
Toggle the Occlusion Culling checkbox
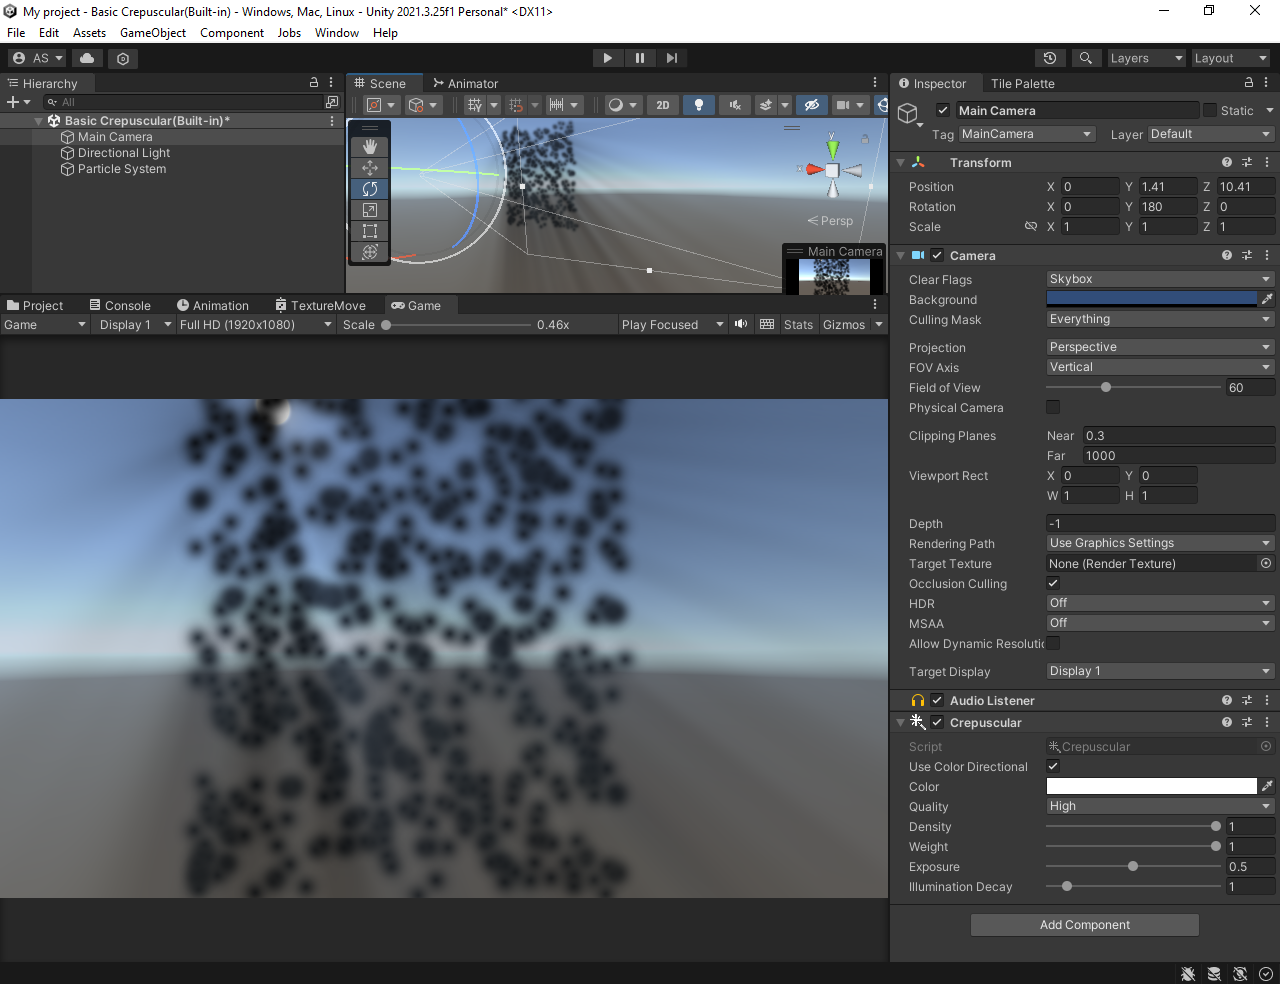click(x=1052, y=583)
